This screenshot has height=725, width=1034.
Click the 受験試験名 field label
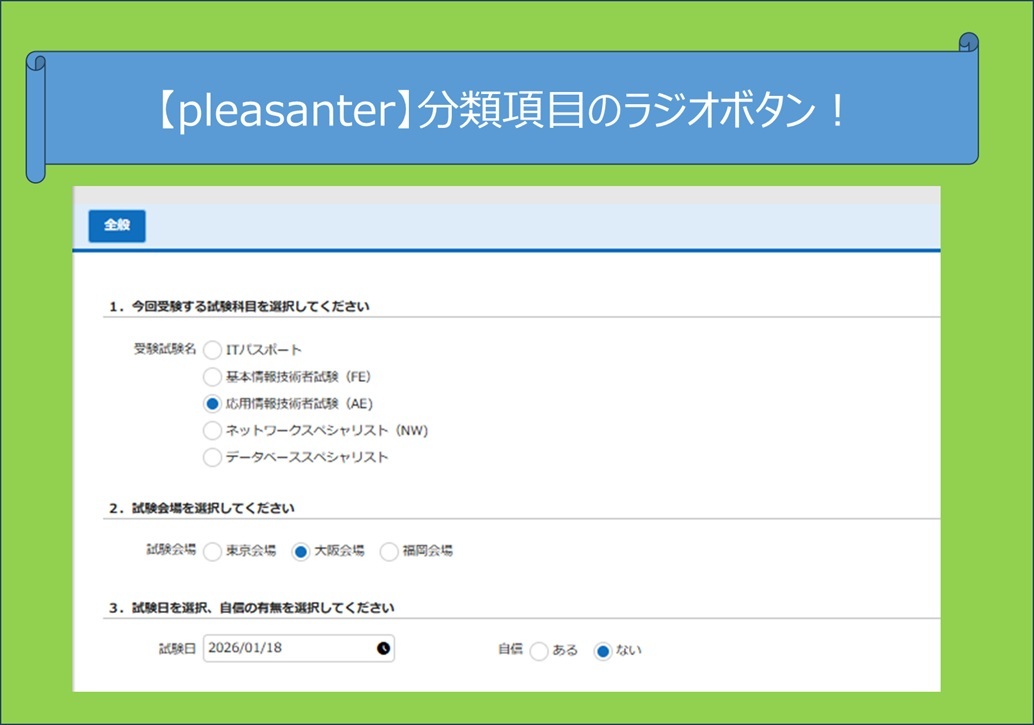point(164,349)
